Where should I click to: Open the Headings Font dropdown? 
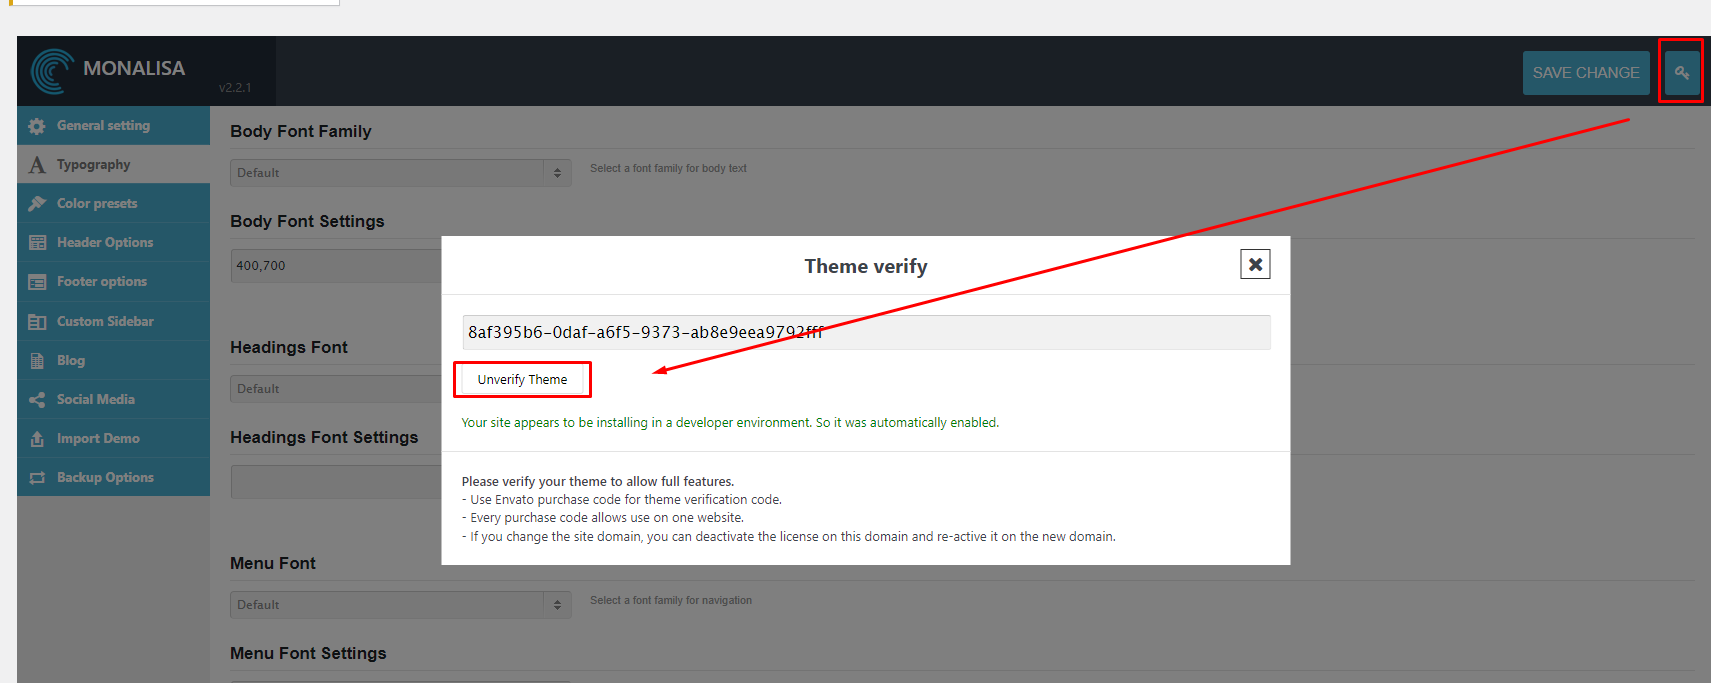[336, 388]
